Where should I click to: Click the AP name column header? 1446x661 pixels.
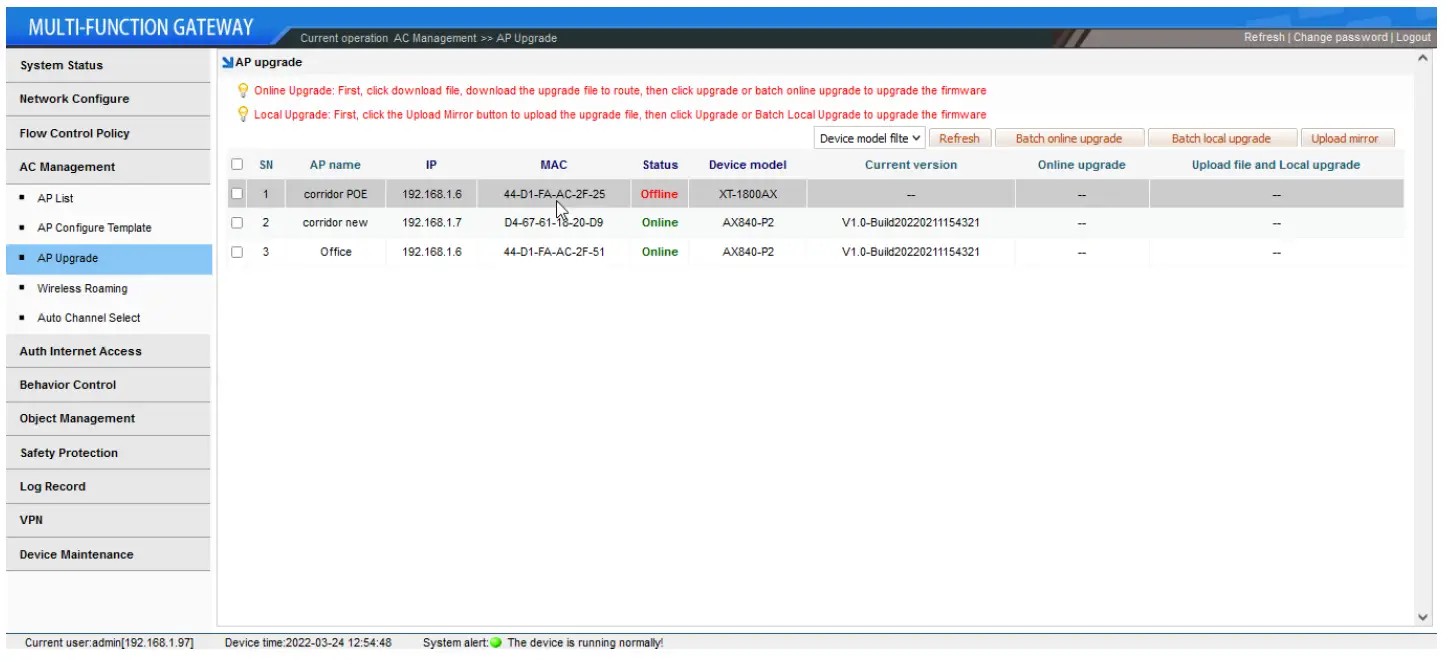pyautogui.click(x=335, y=165)
